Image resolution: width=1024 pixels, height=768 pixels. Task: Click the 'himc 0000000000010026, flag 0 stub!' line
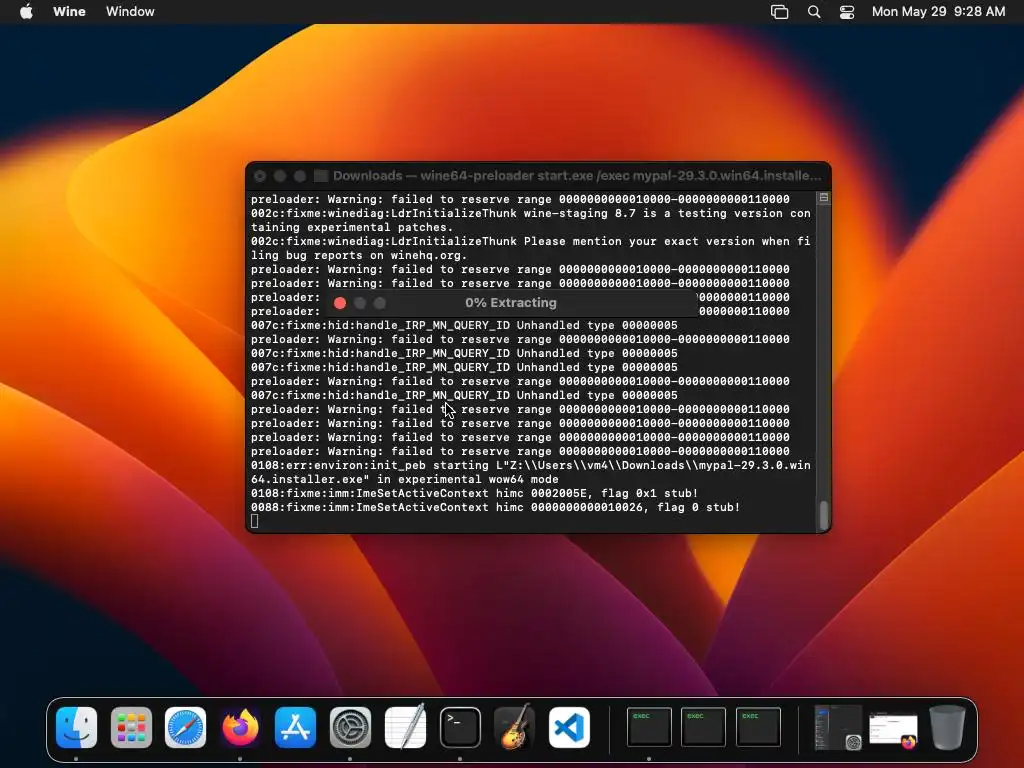click(495, 507)
